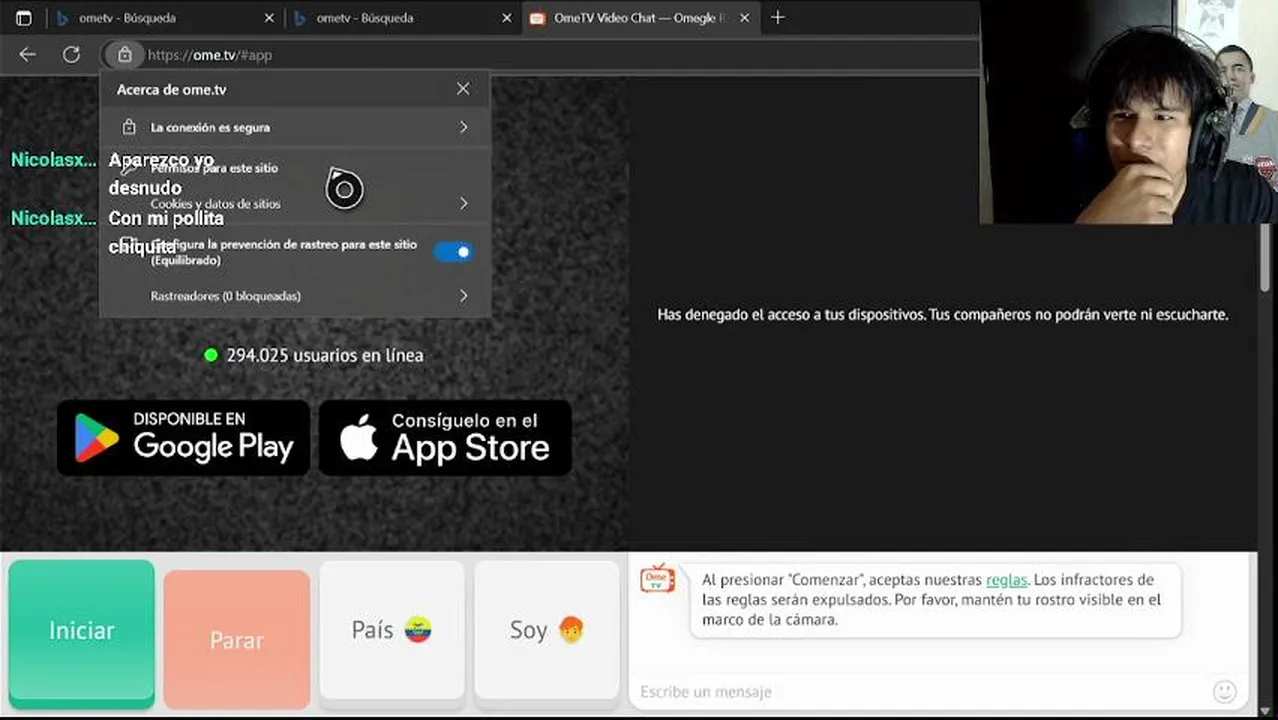Click the lock icon beside La conexión es segura
Viewport: 1278px width, 720px height.
click(129, 127)
